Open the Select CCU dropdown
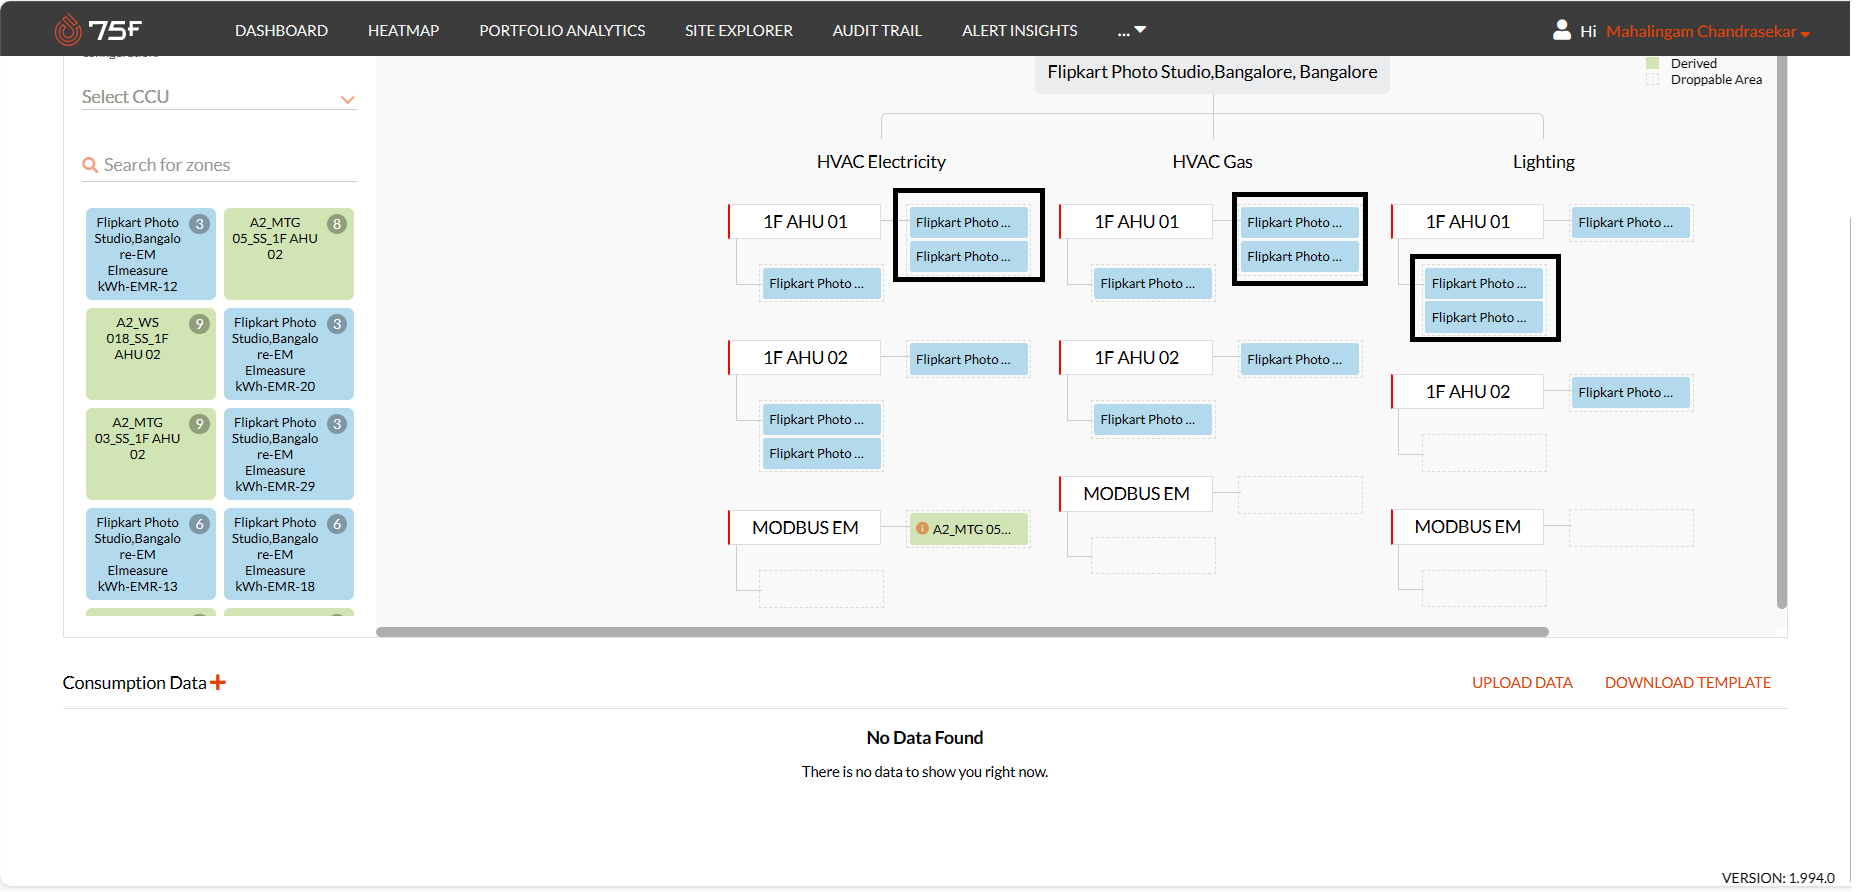The width and height of the screenshot is (1862, 892). point(219,97)
